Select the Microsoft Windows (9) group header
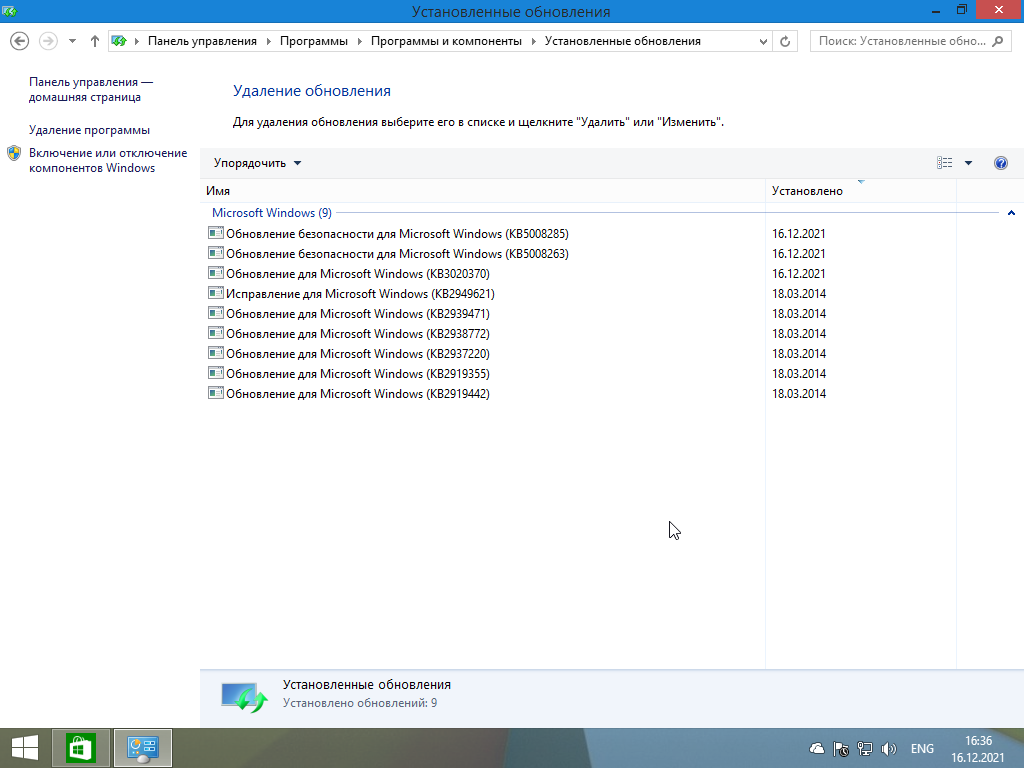Image resolution: width=1024 pixels, height=768 pixels. (x=272, y=213)
